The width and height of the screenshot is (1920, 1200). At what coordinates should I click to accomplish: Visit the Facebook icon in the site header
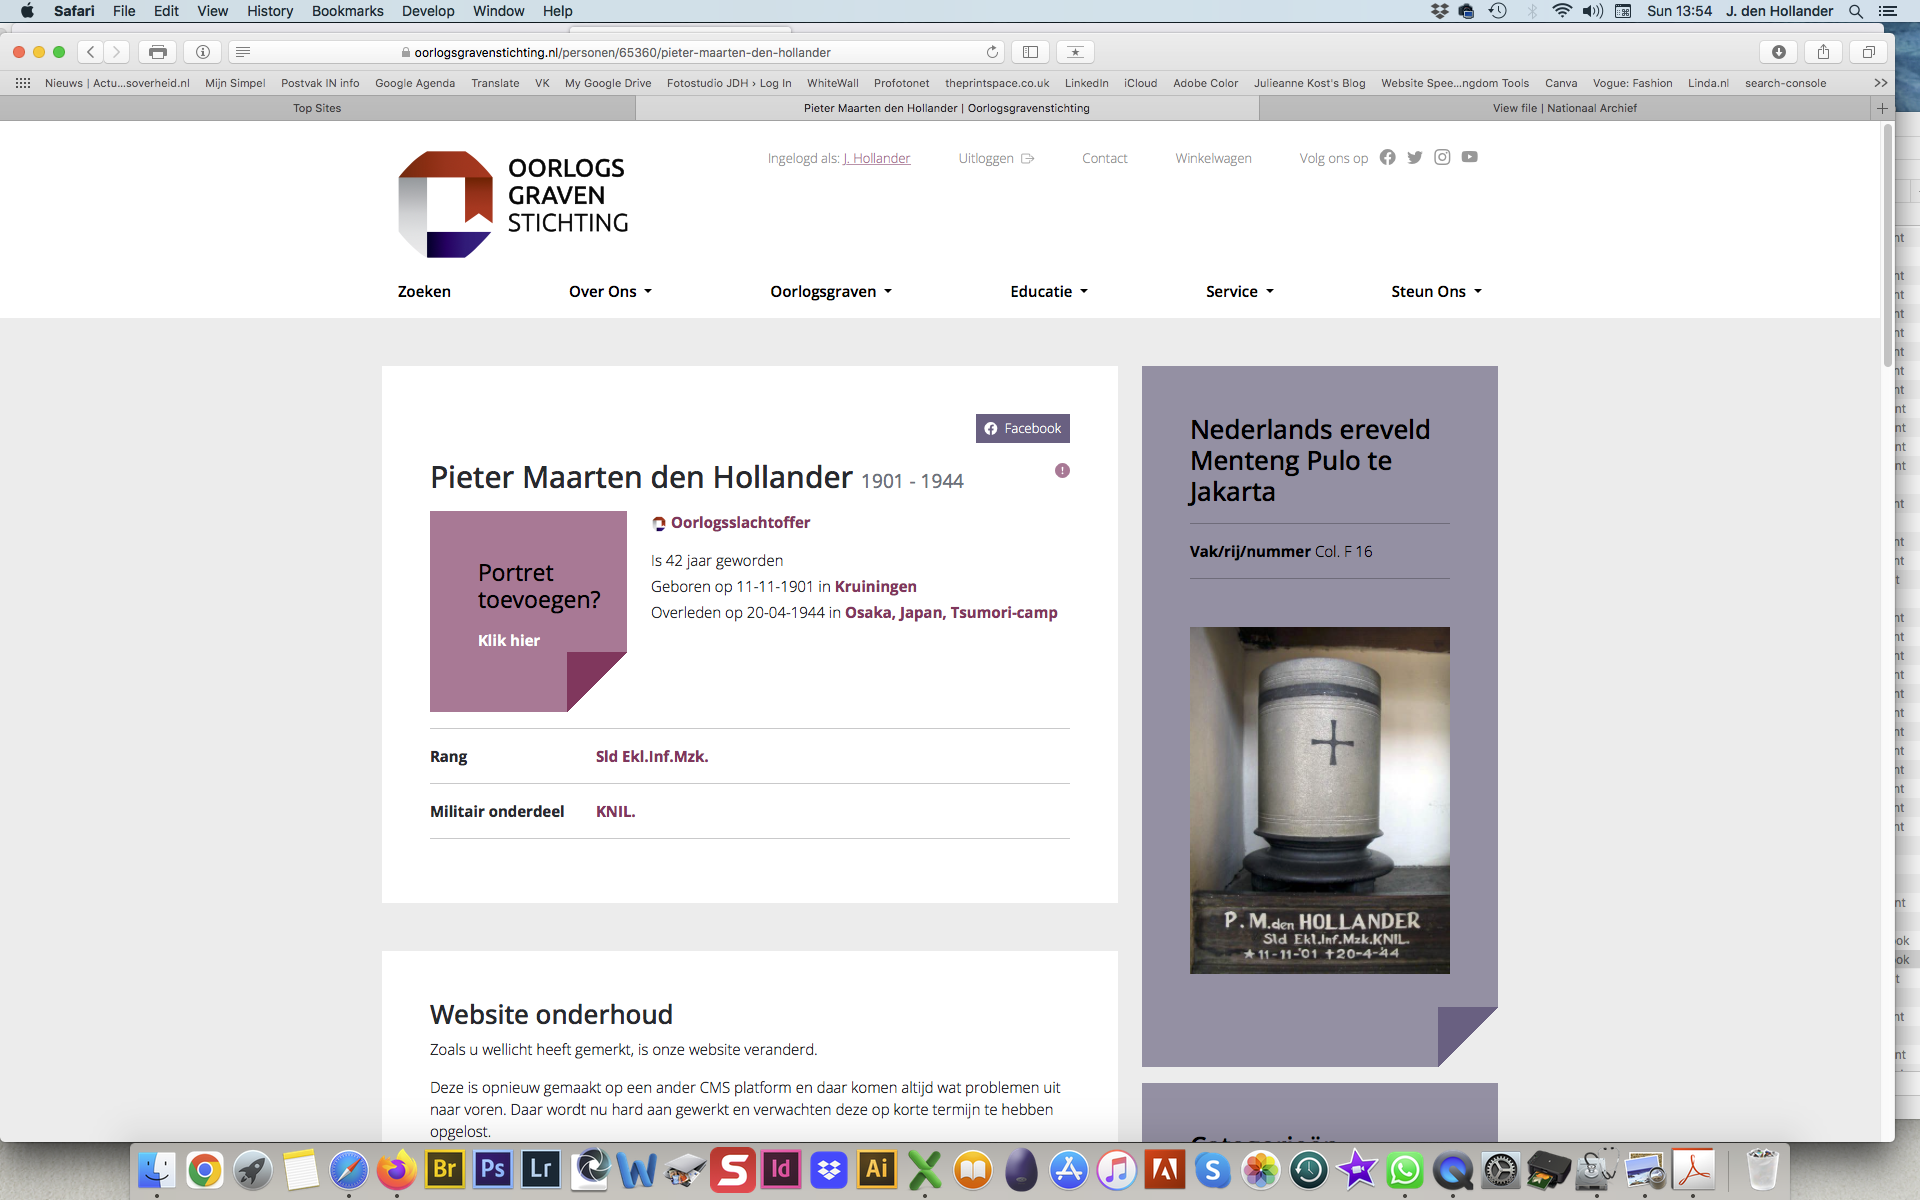click(x=1387, y=157)
